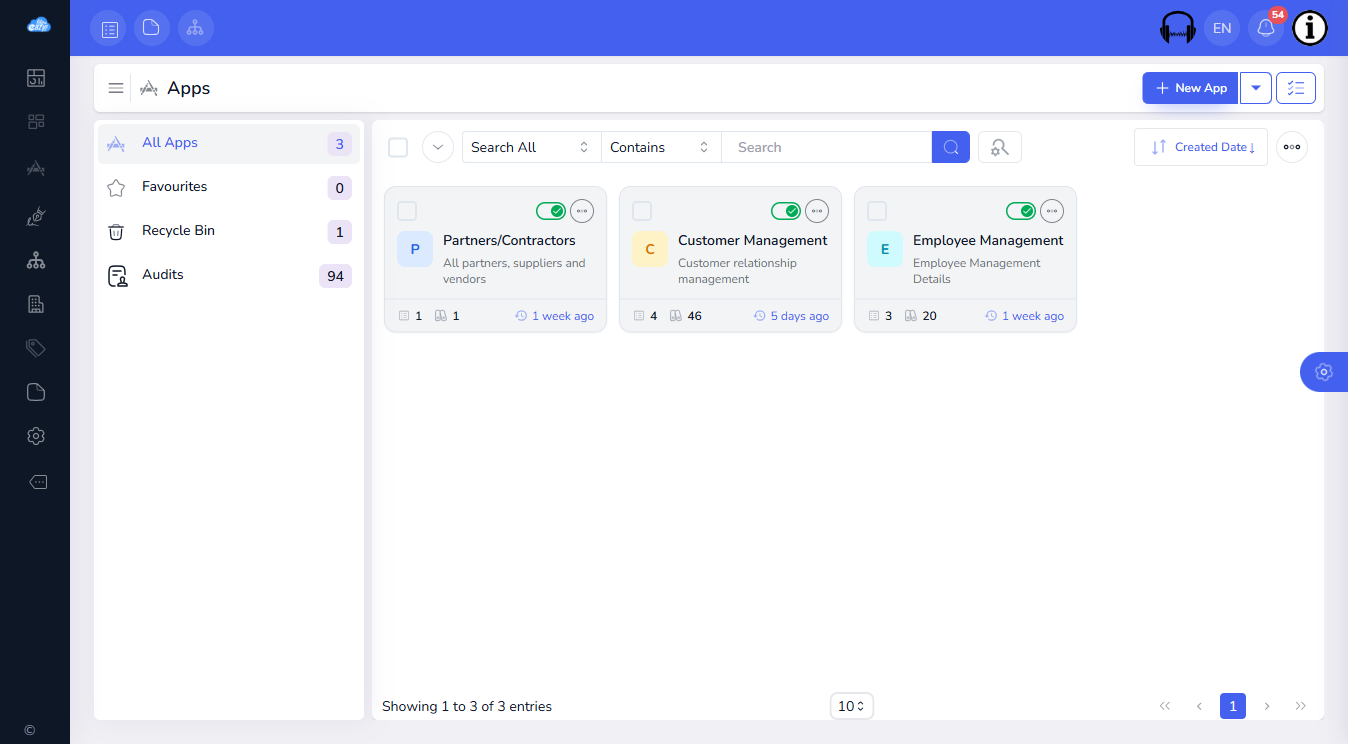Open the settings gear in left sidebar
Viewport: 1348px width, 744px height.
36,436
